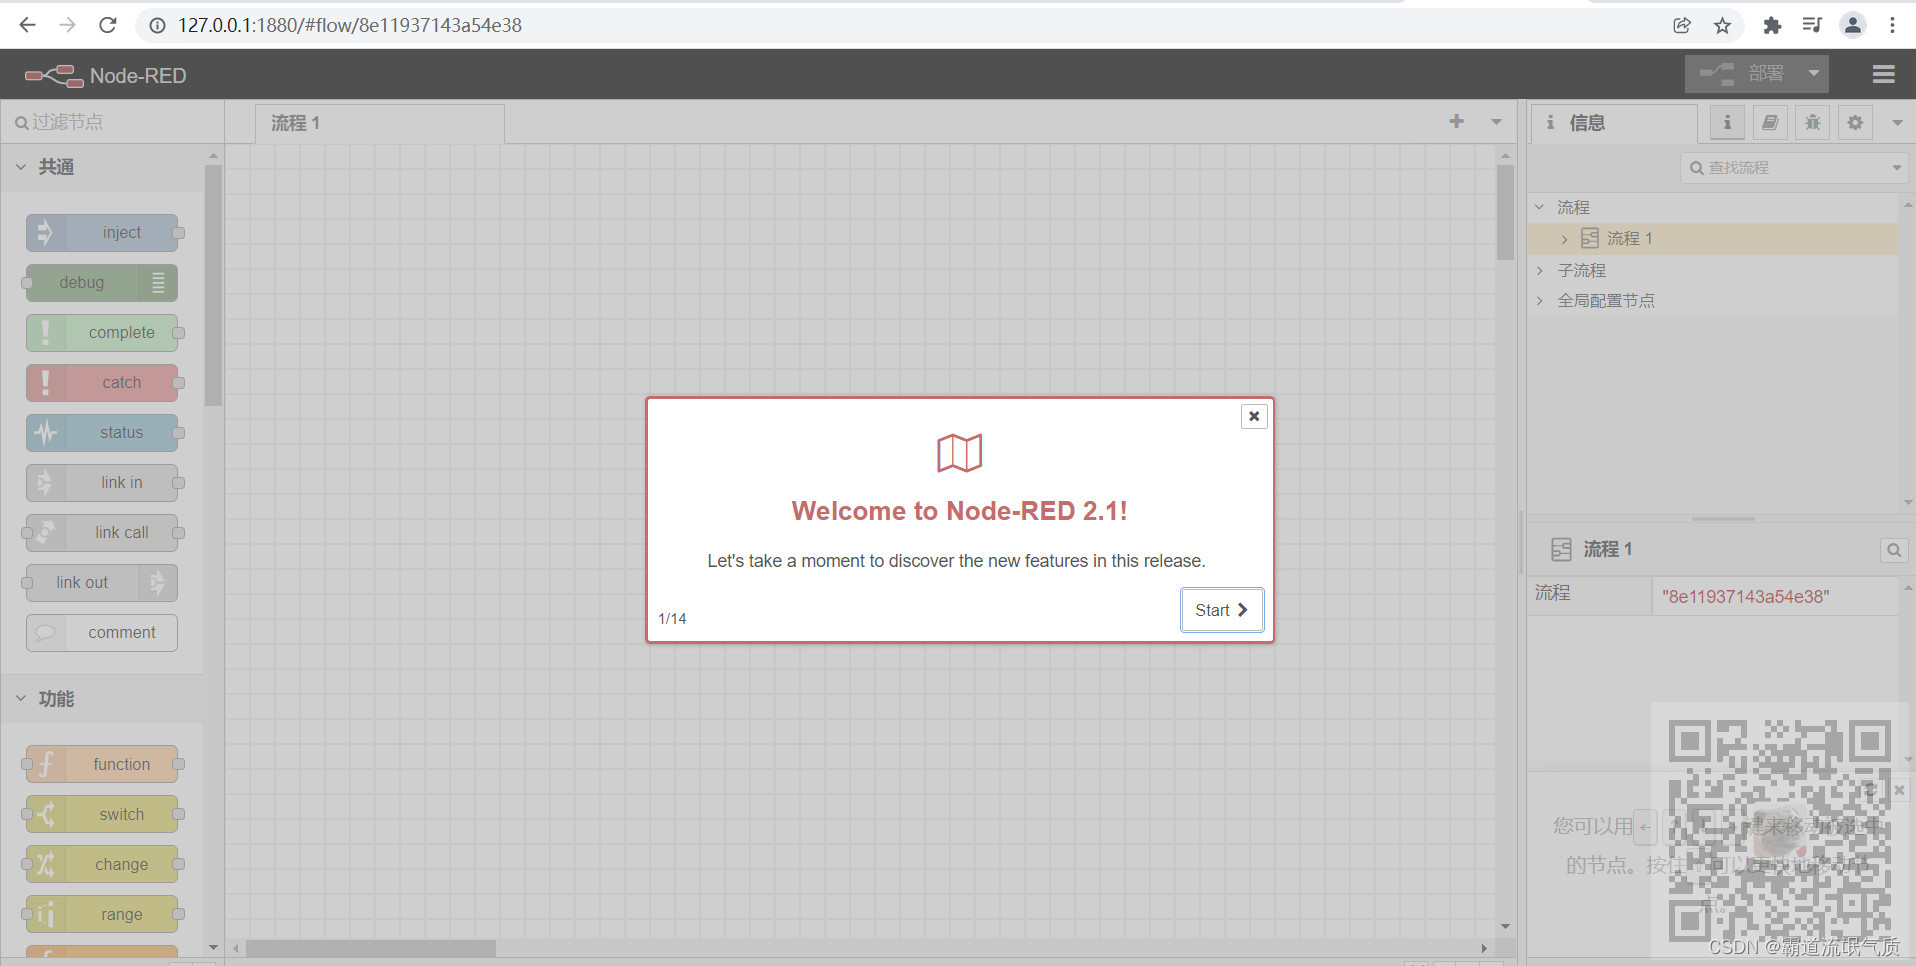Pick the link out node

tap(102, 583)
